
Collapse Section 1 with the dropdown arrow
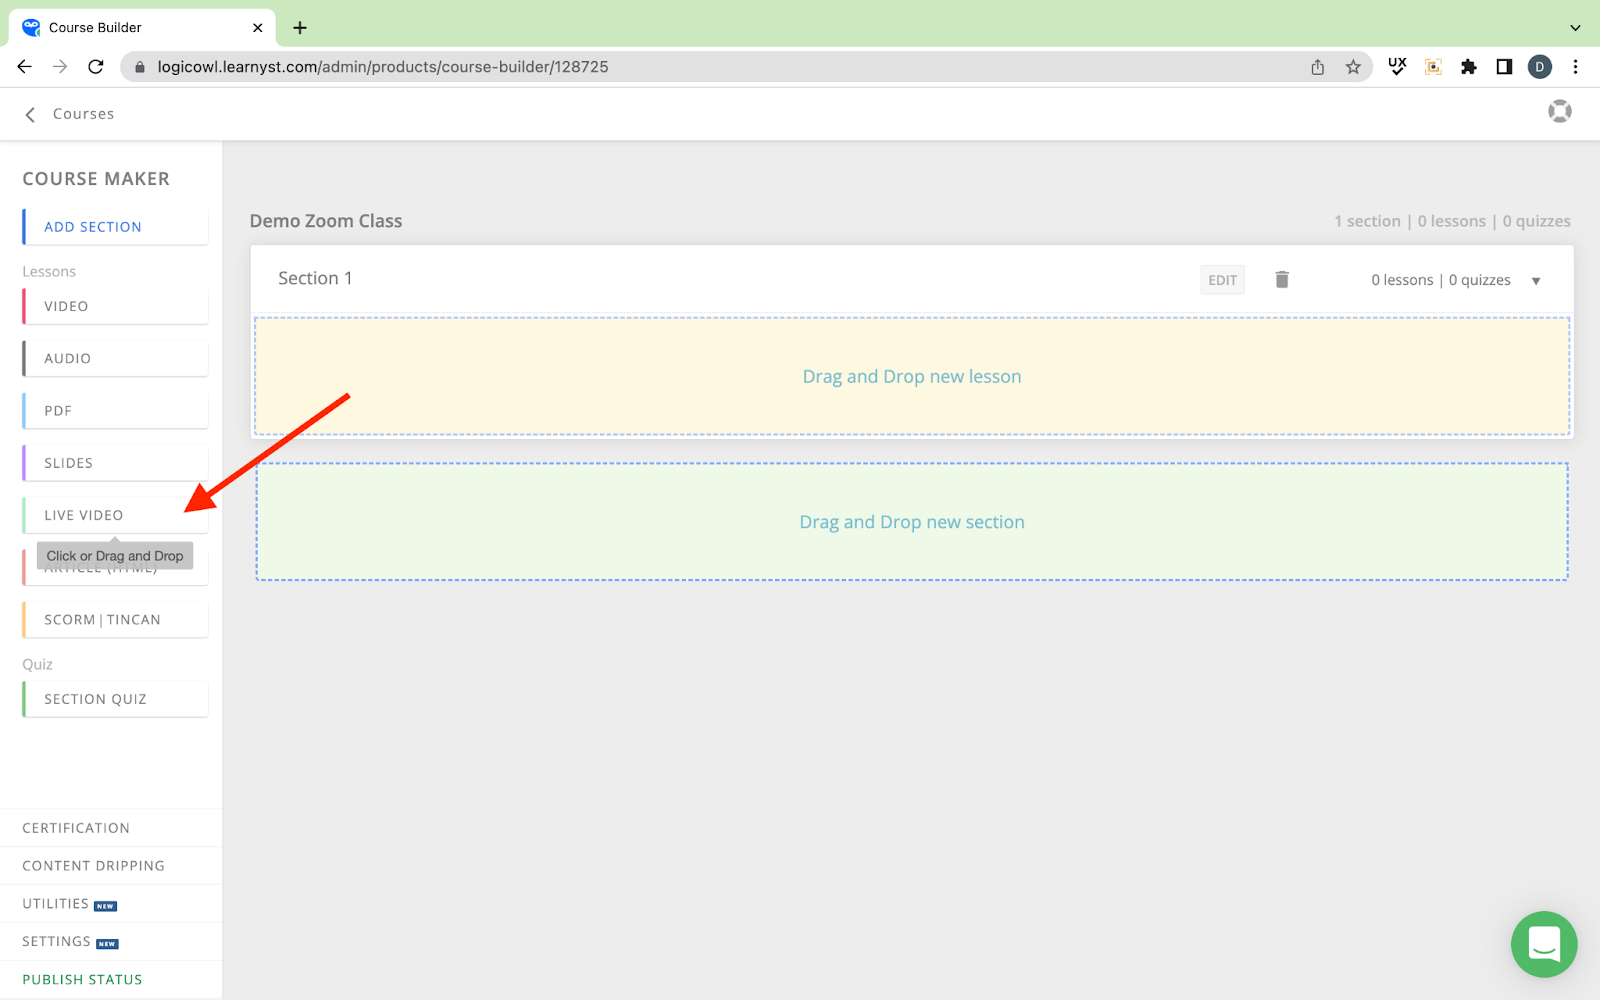click(1536, 281)
